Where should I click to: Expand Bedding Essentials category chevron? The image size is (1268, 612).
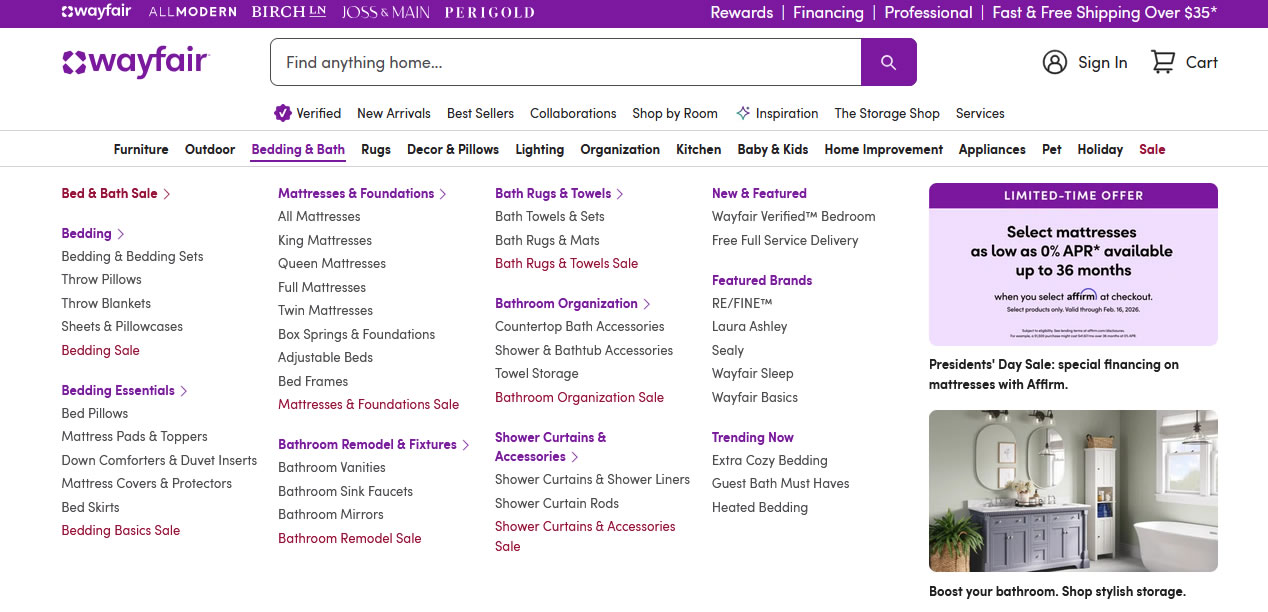click(184, 391)
